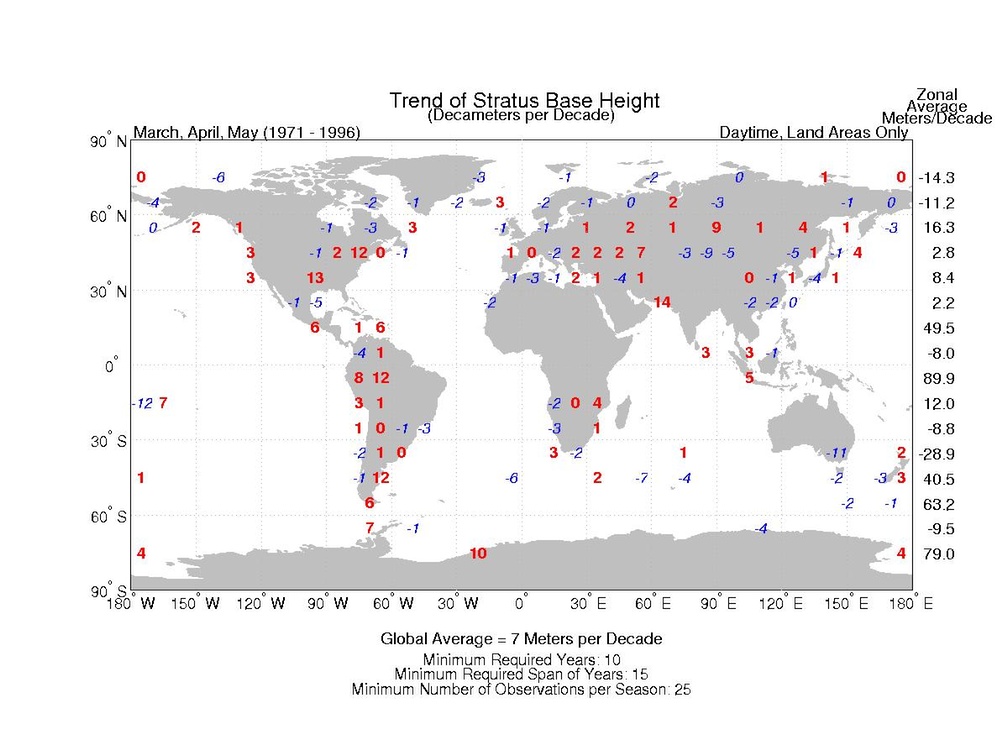Click the zonal average value 89.9
The image size is (1008, 756).
point(939,378)
